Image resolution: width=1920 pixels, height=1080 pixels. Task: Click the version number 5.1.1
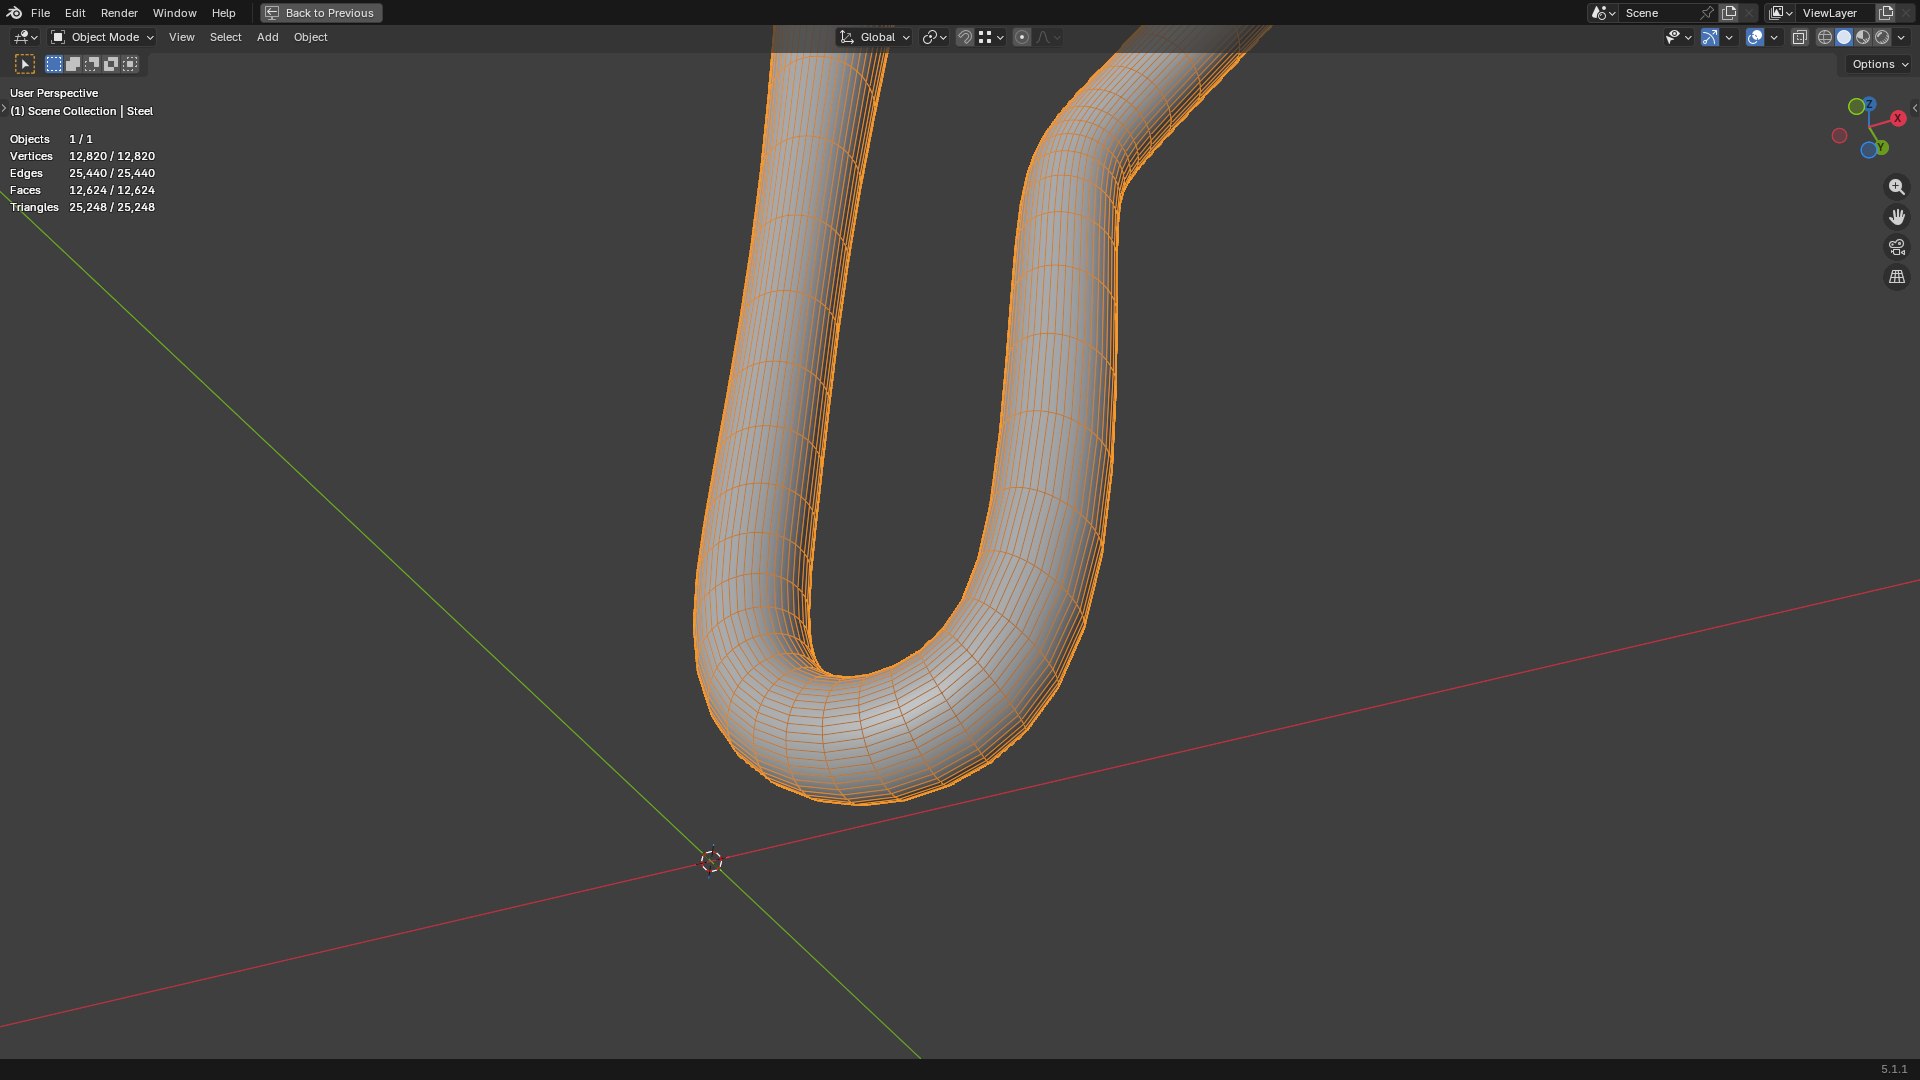(1894, 1069)
